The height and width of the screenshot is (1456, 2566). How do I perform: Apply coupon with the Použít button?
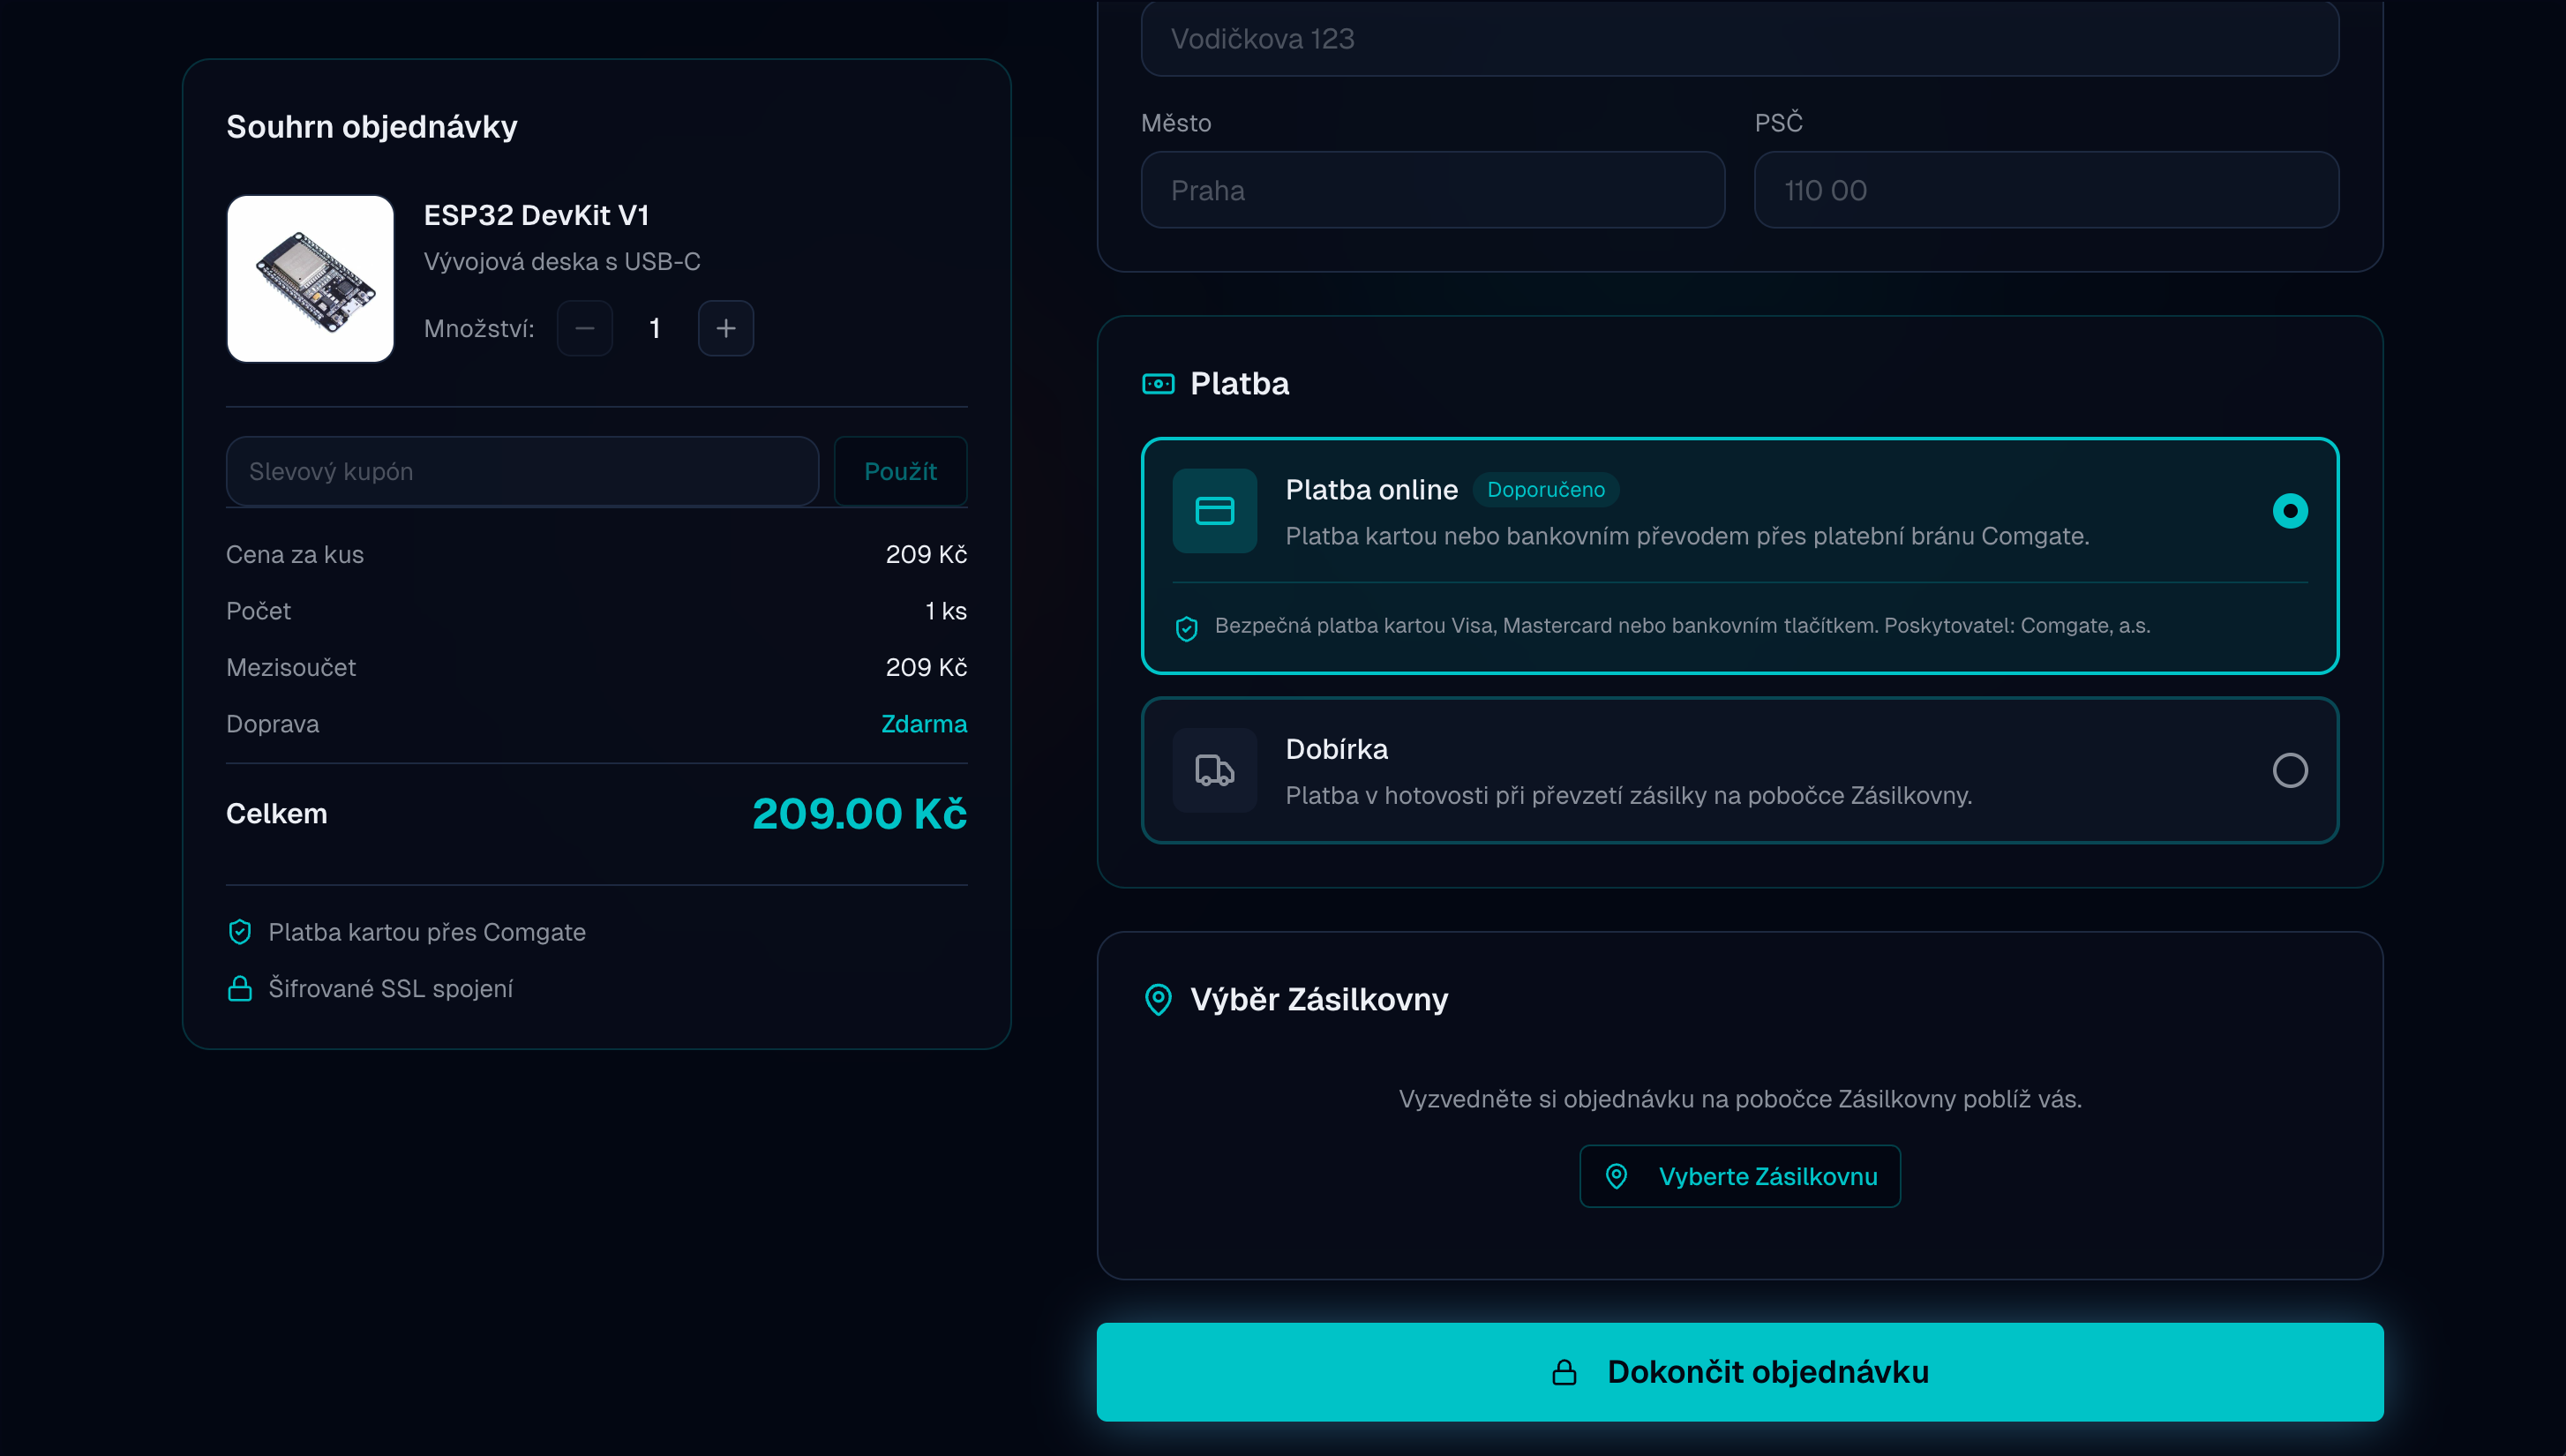[x=900, y=471]
